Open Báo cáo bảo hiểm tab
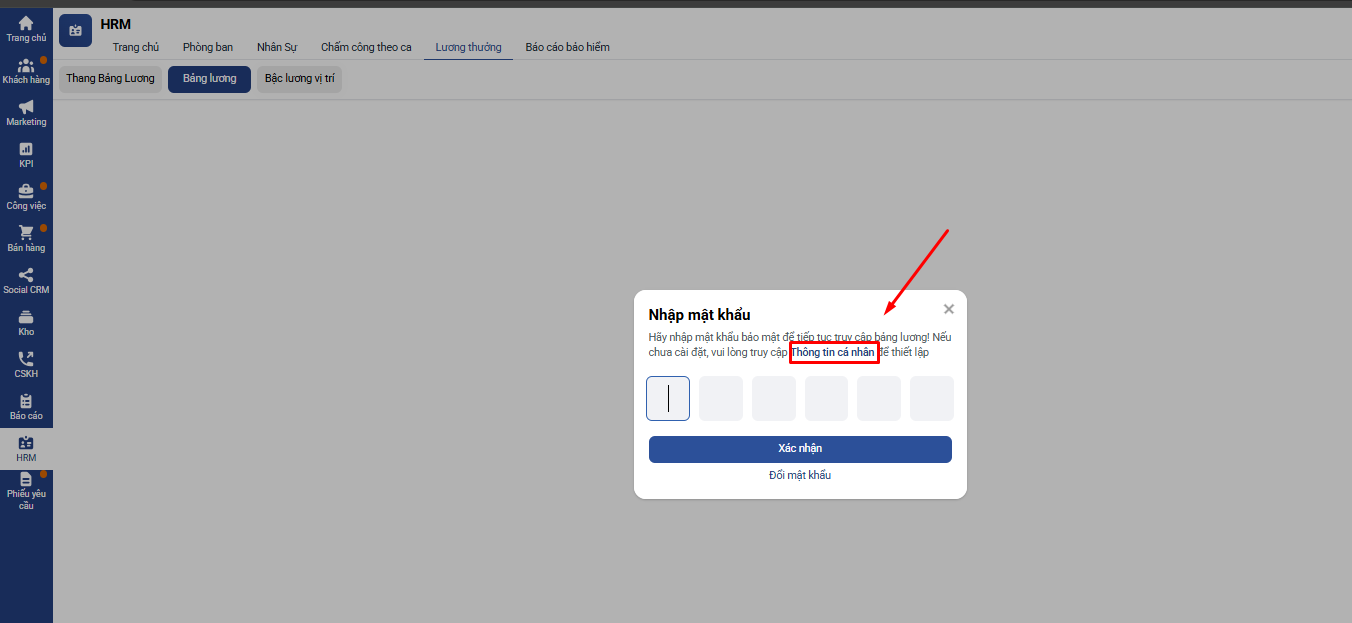The width and height of the screenshot is (1352, 623). click(x=567, y=47)
